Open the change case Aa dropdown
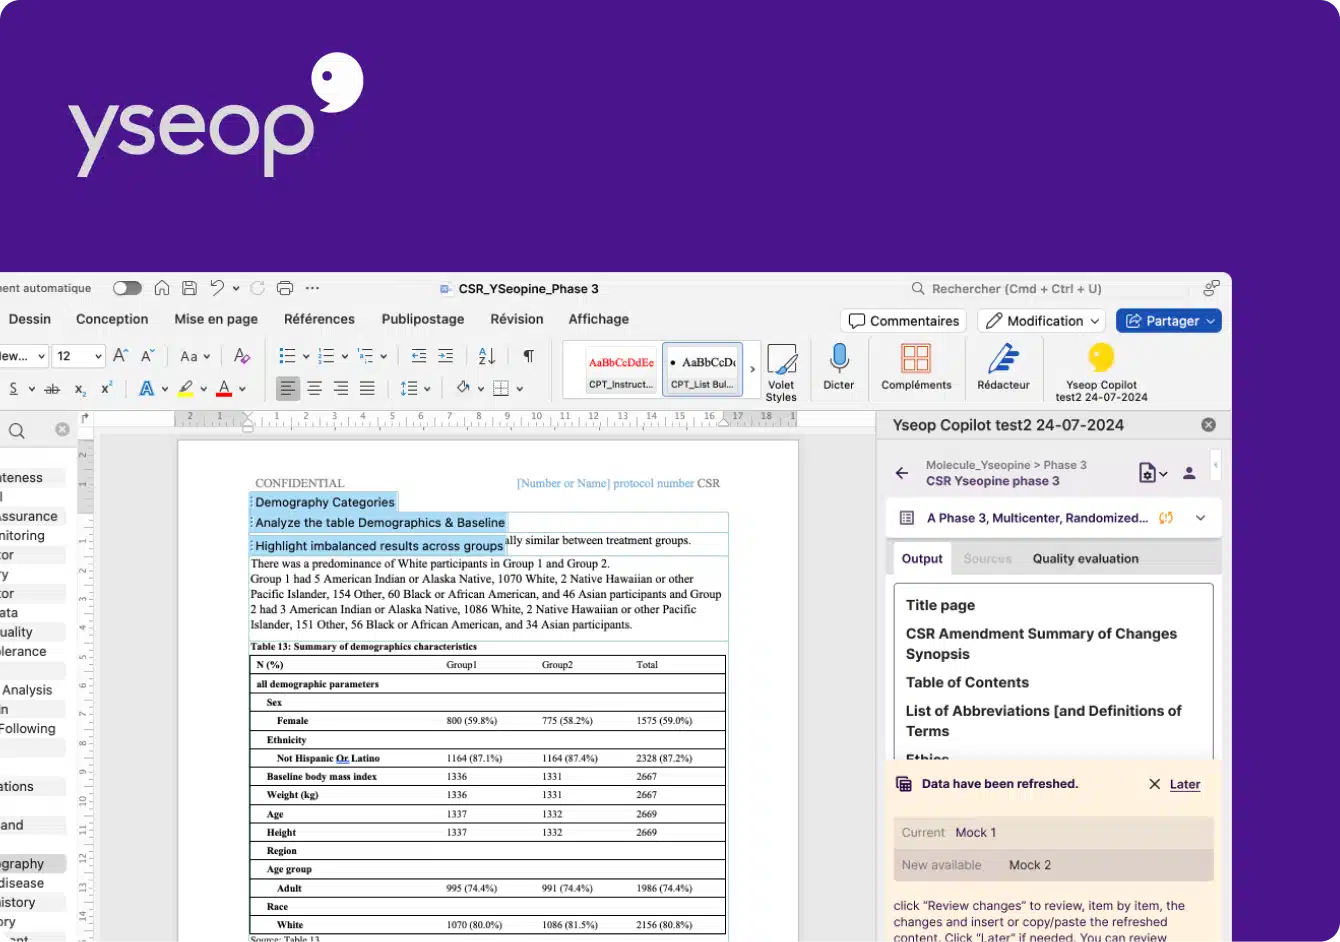This screenshot has width=1340, height=942. point(195,356)
